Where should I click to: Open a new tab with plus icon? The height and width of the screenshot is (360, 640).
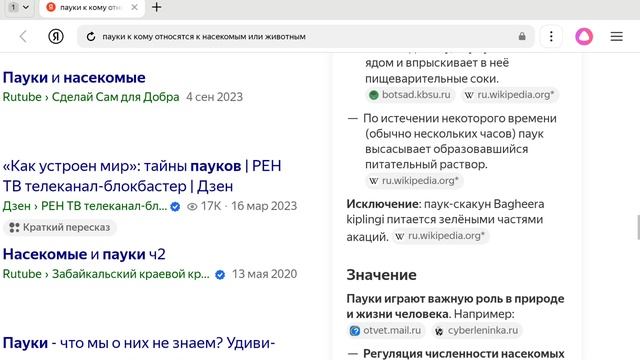(156, 7)
